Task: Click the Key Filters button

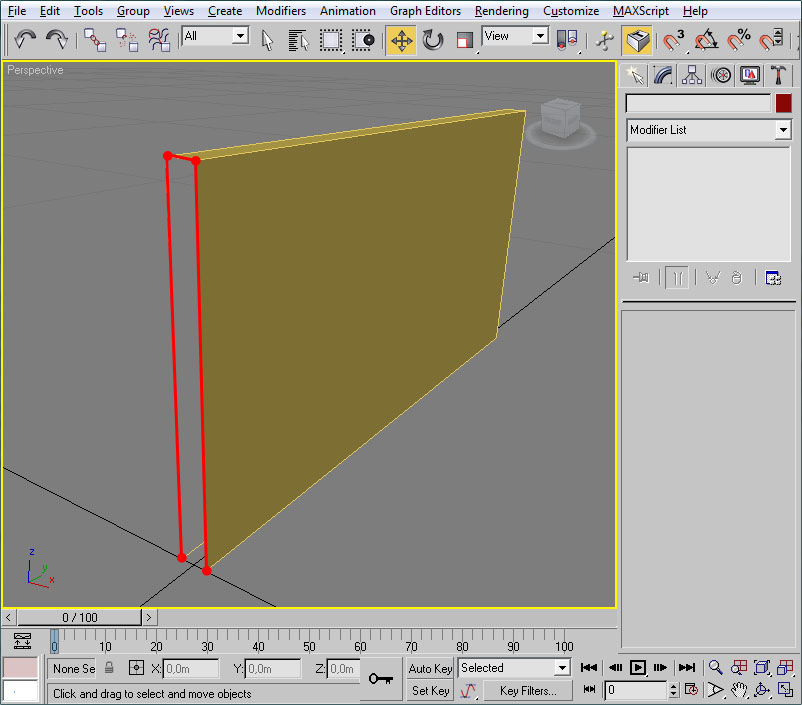Action: pyautogui.click(x=527, y=690)
